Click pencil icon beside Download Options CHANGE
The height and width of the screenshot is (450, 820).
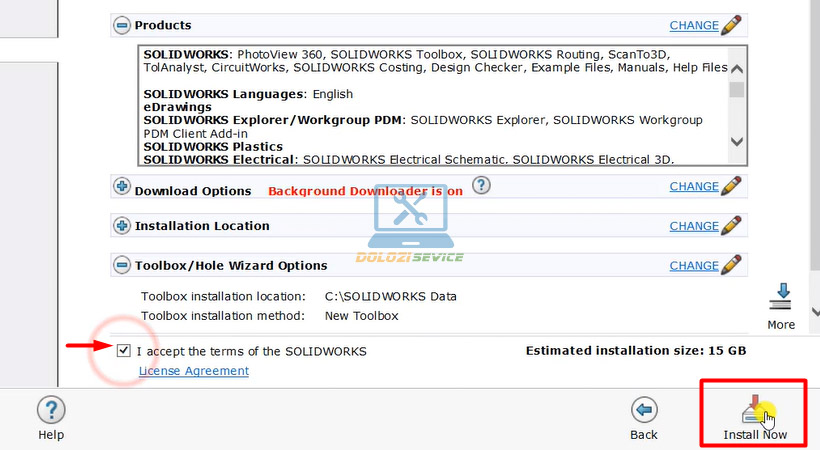point(731,186)
